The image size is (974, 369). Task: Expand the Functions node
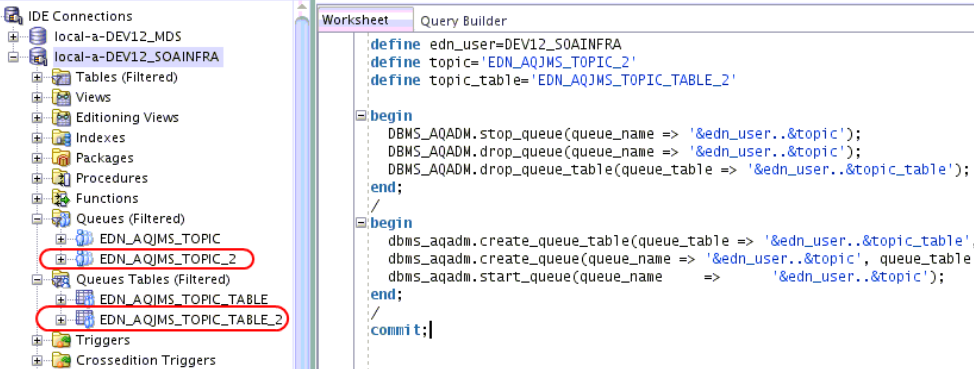pos(37,199)
